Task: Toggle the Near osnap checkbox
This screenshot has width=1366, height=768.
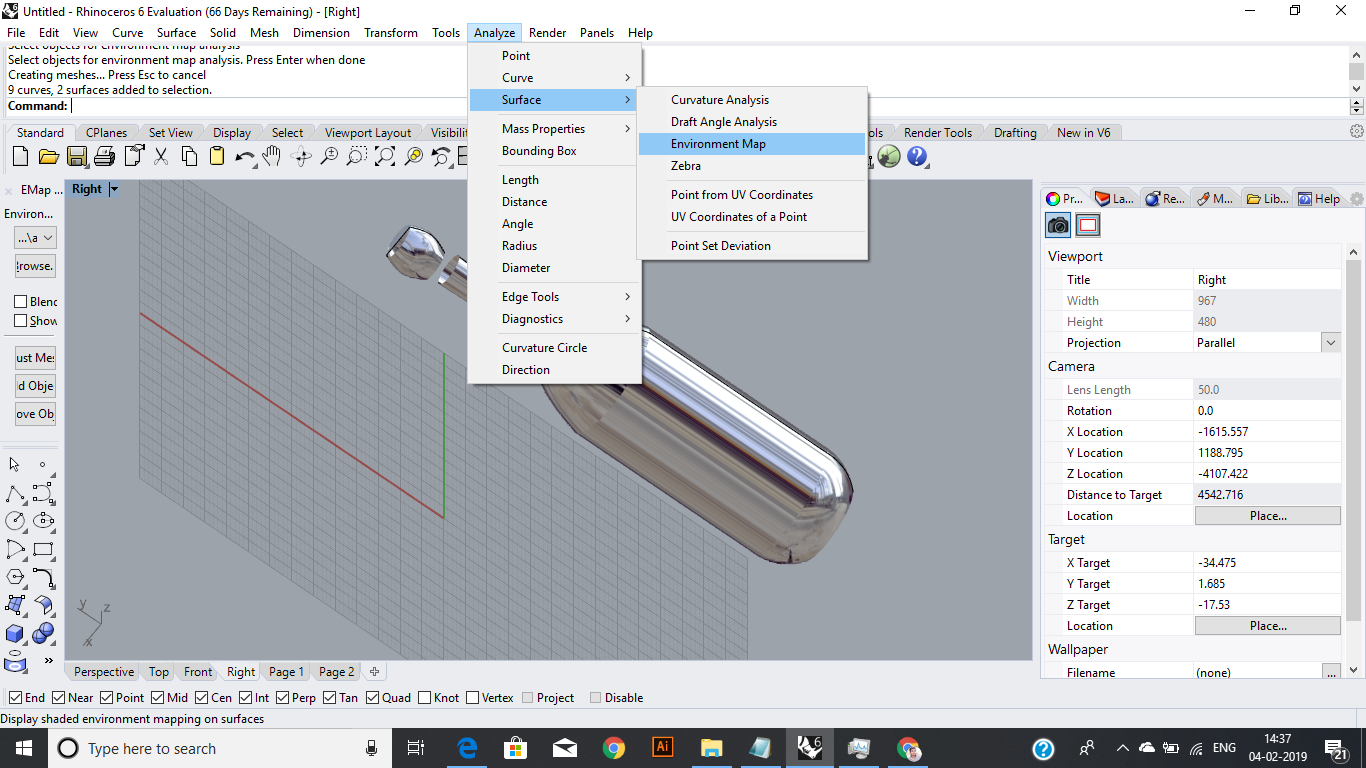Action: 59,698
